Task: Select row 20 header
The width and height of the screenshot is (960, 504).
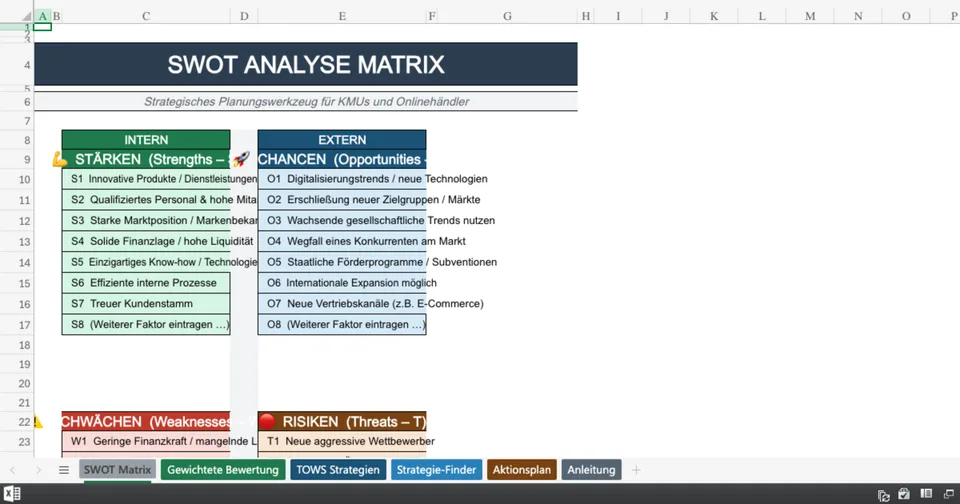Action: coord(17,383)
